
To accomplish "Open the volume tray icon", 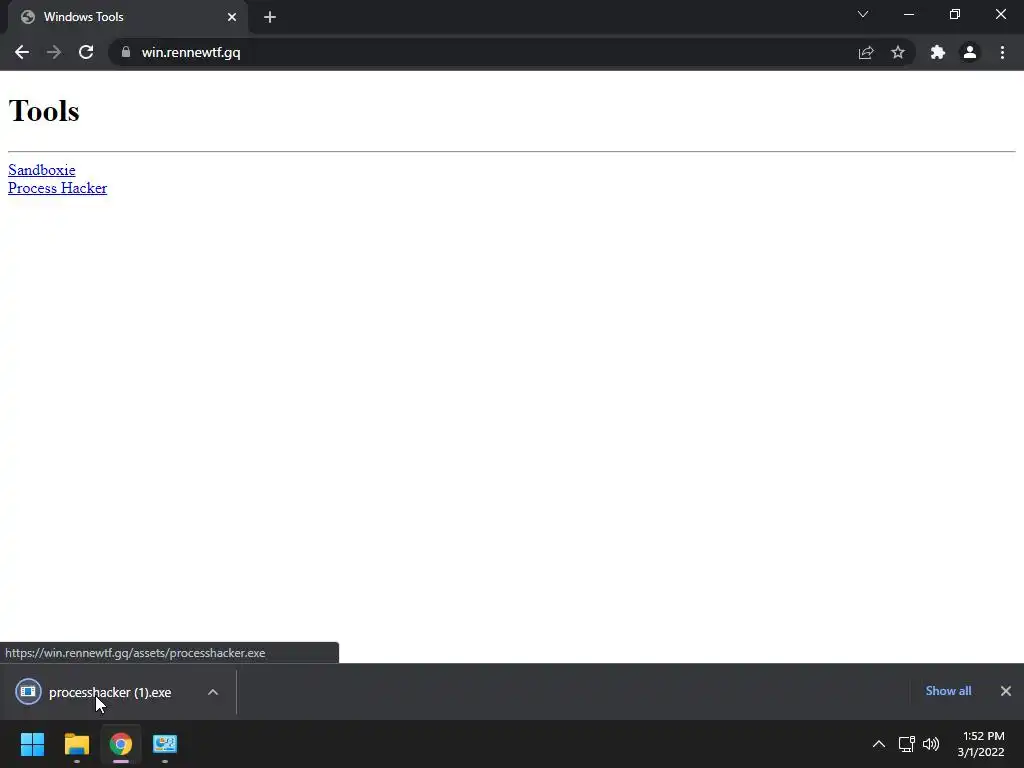I will (x=931, y=744).
